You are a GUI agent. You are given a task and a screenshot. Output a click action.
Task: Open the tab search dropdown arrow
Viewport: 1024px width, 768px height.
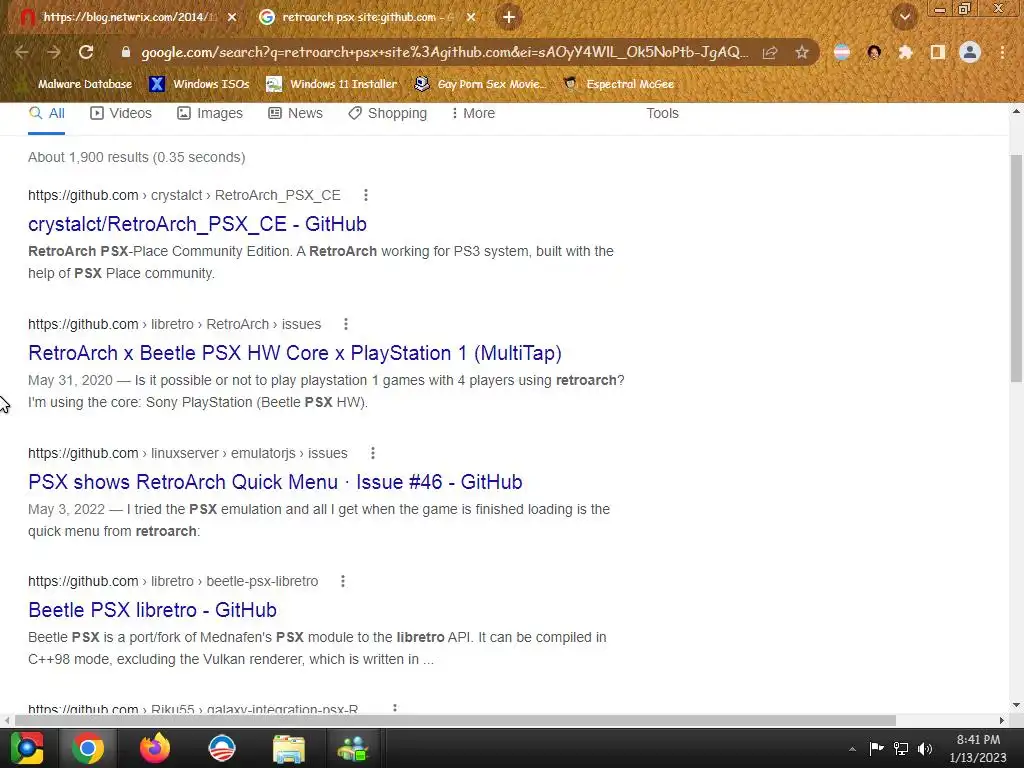[x=904, y=17]
